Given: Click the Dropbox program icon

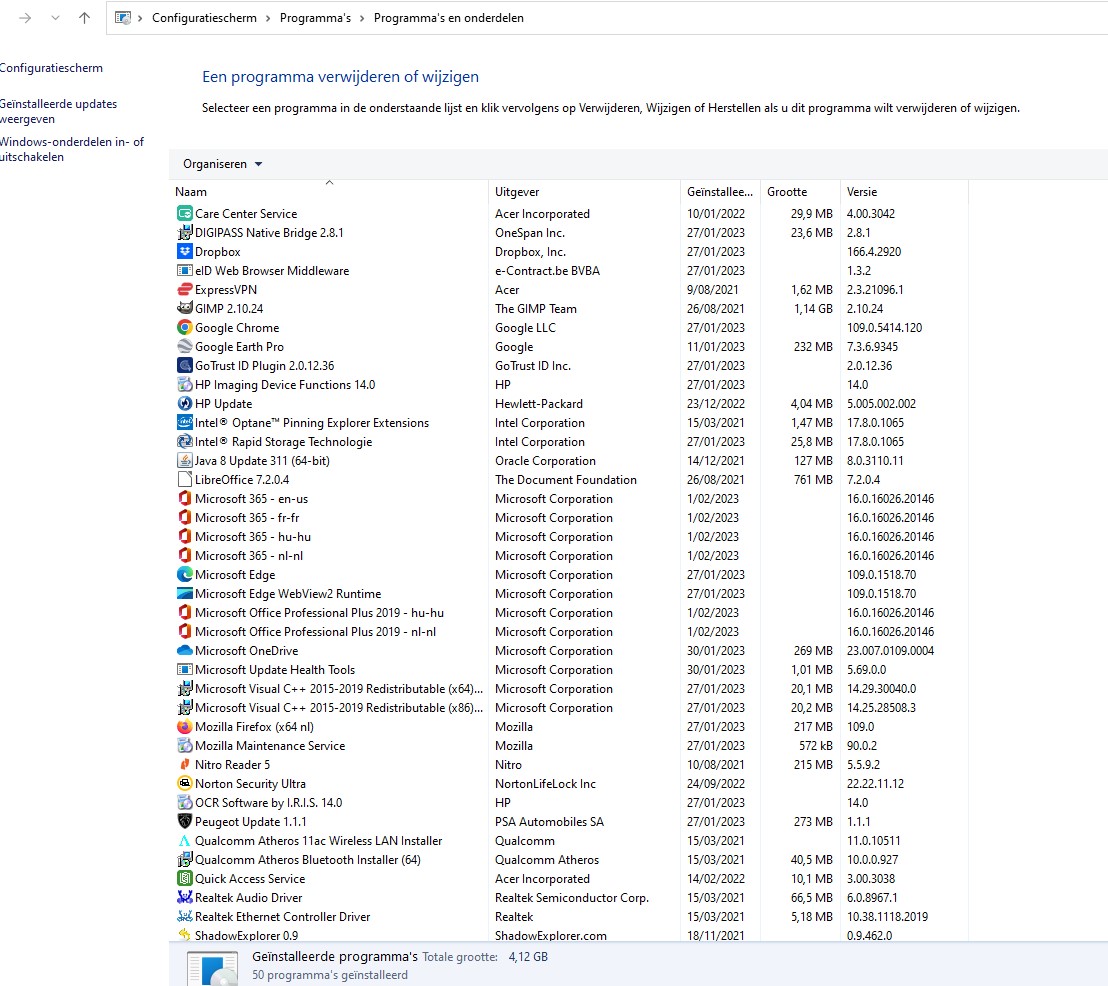Looking at the screenshot, I should pos(184,252).
